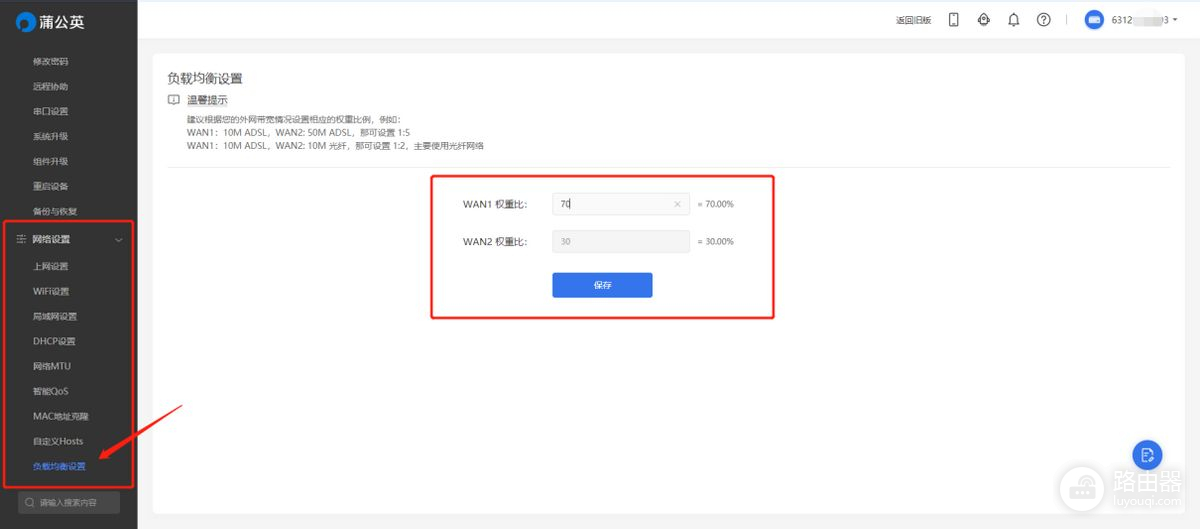Click 返回旧版 link
1200x529 pixels.
tap(914, 20)
